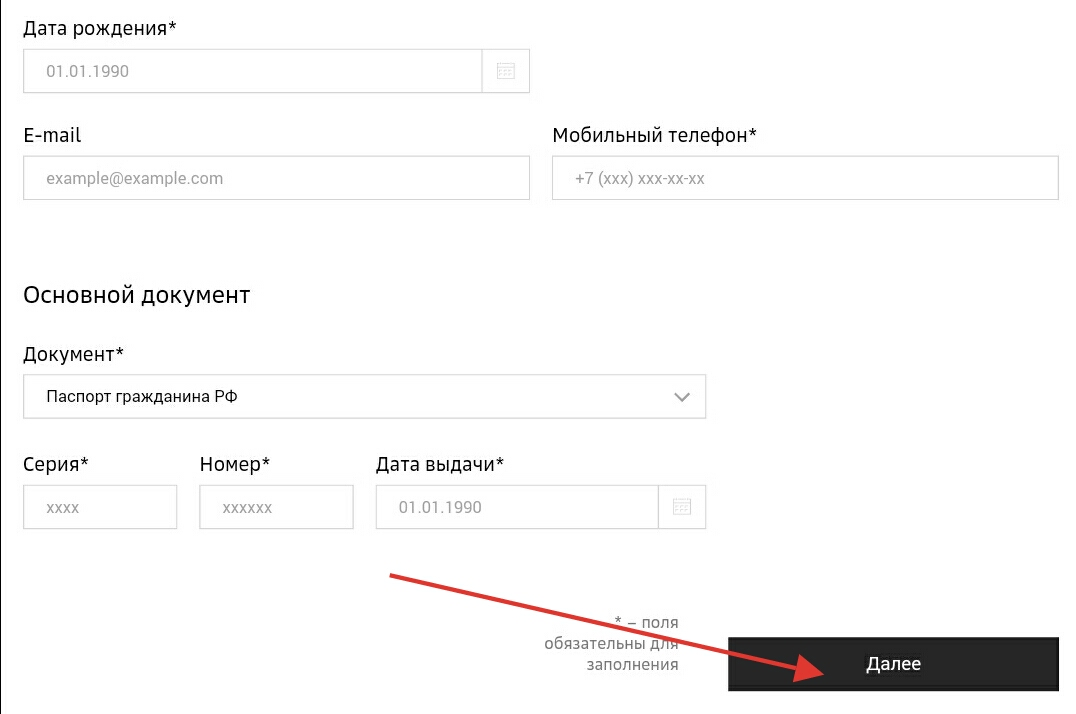Focus the Дата рождения date input field
This screenshot has height=714, width=1076.
tap(252, 71)
